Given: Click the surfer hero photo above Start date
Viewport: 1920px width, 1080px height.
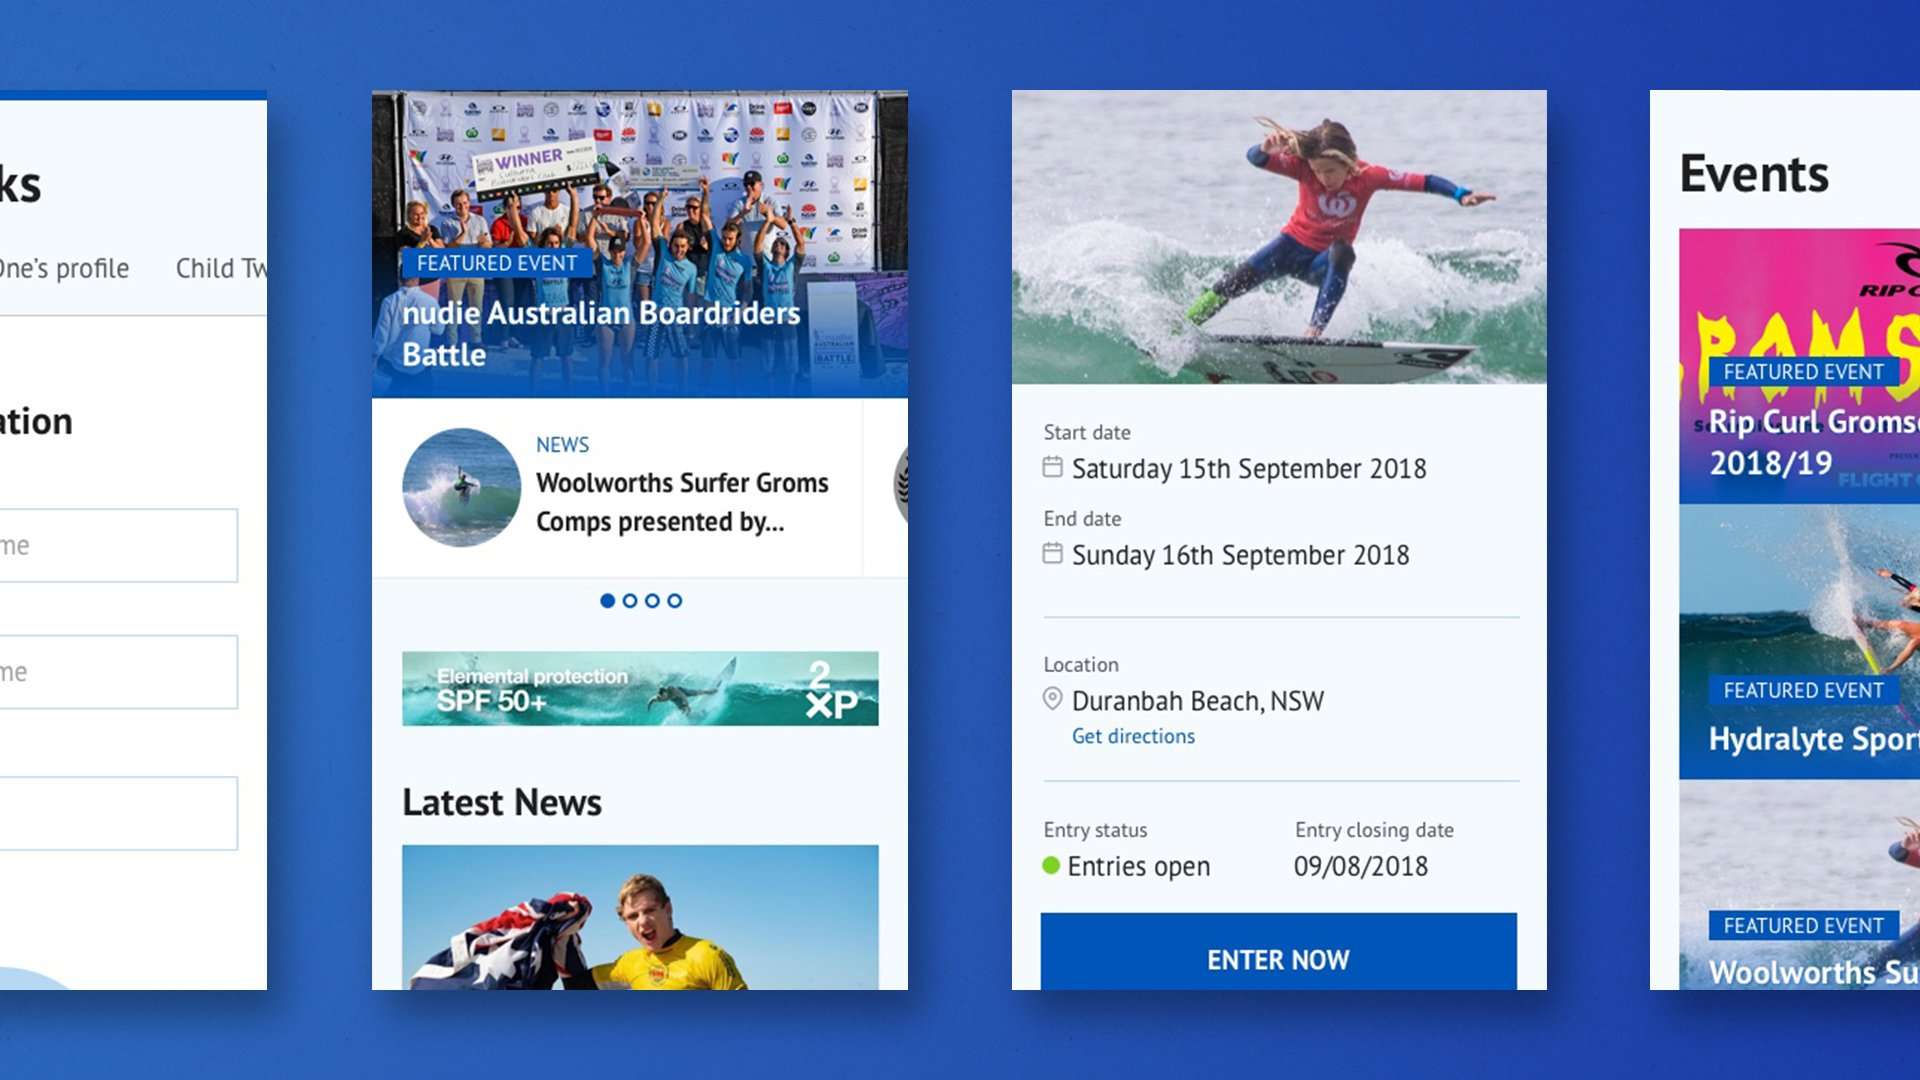Looking at the screenshot, I should point(1279,237).
